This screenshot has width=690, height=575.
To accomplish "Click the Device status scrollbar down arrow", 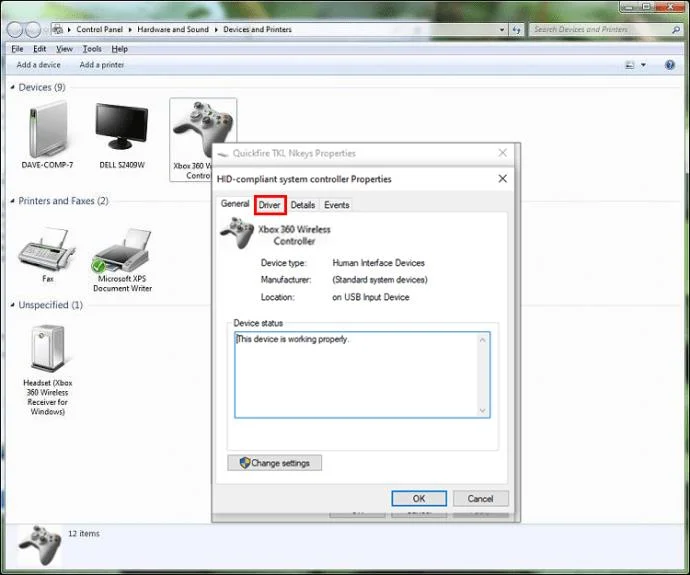I will (x=483, y=410).
